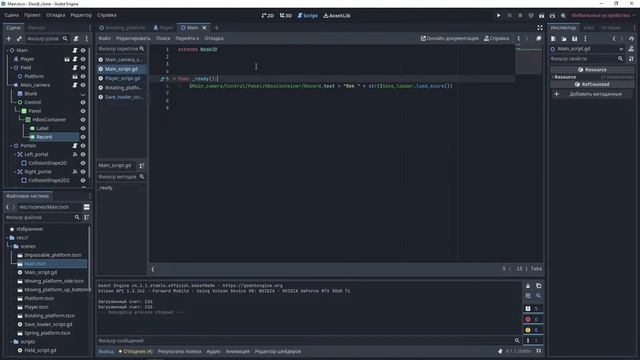Open the Аудио bottom panel

coord(213,351)
